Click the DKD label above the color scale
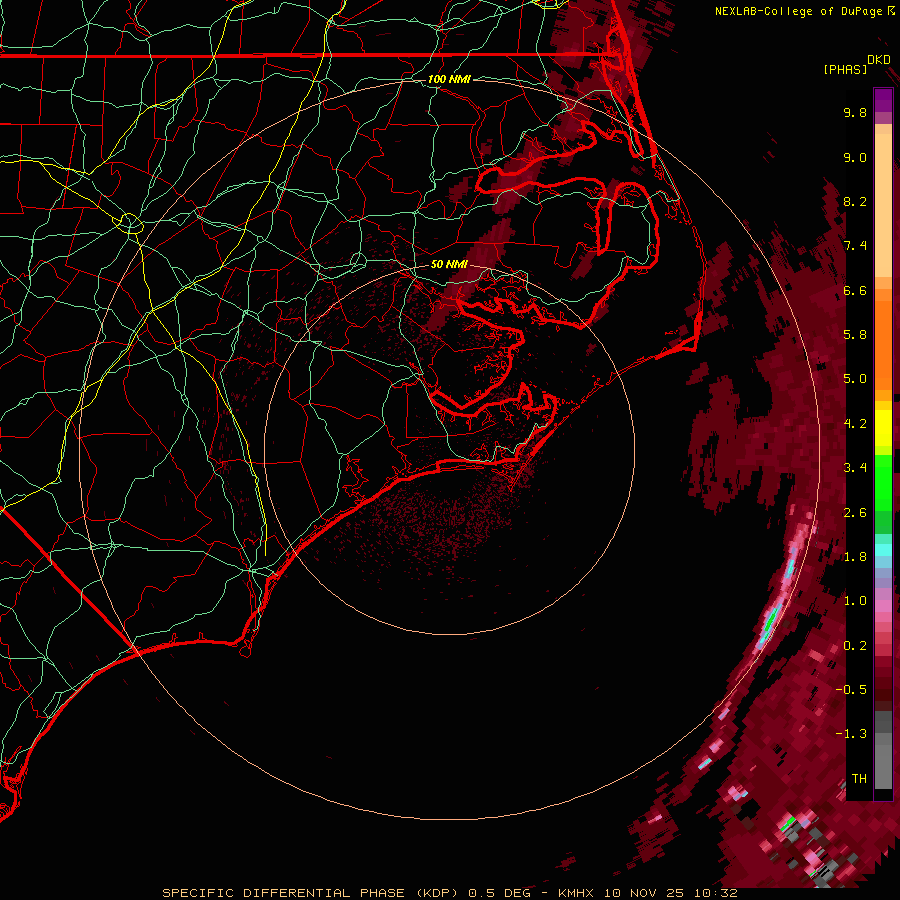 pos(879,60)
